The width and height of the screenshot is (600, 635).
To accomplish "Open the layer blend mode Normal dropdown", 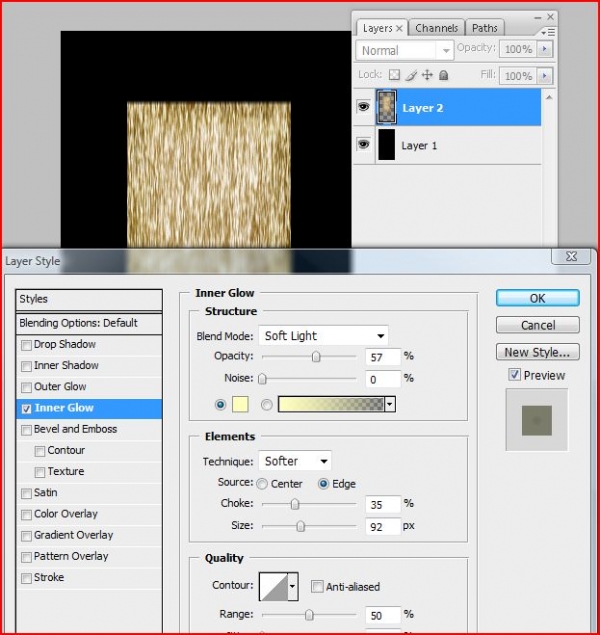I will click(405, 51).
